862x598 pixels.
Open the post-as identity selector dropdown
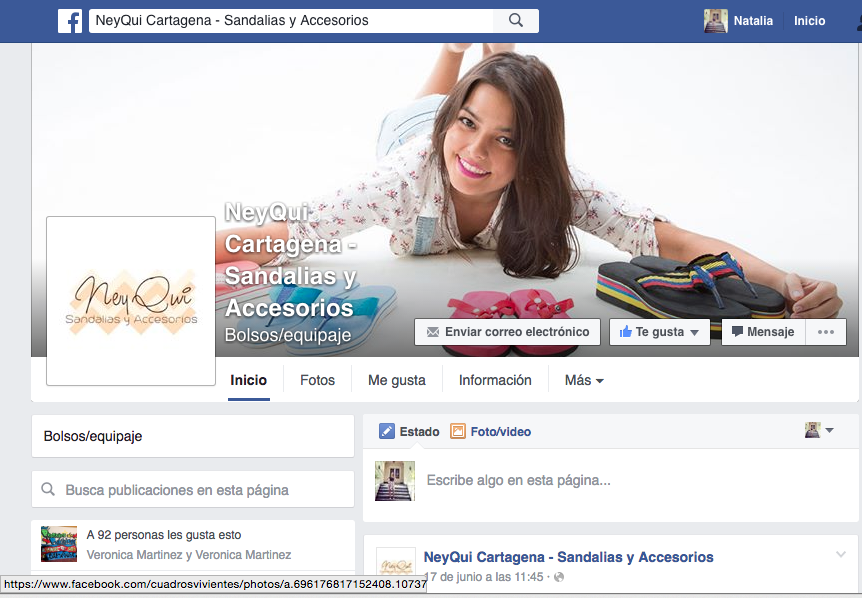pos(820,430)
